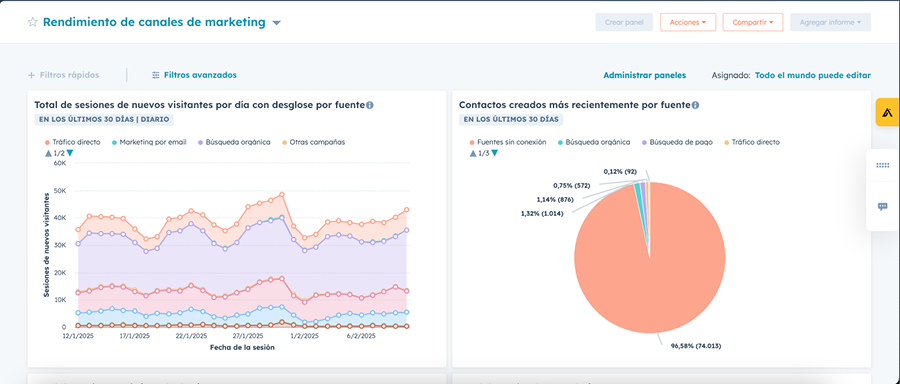The image size is (900, 384).
Task: Click the yellow tent-icon side tab
Action: tap(887, 112)
